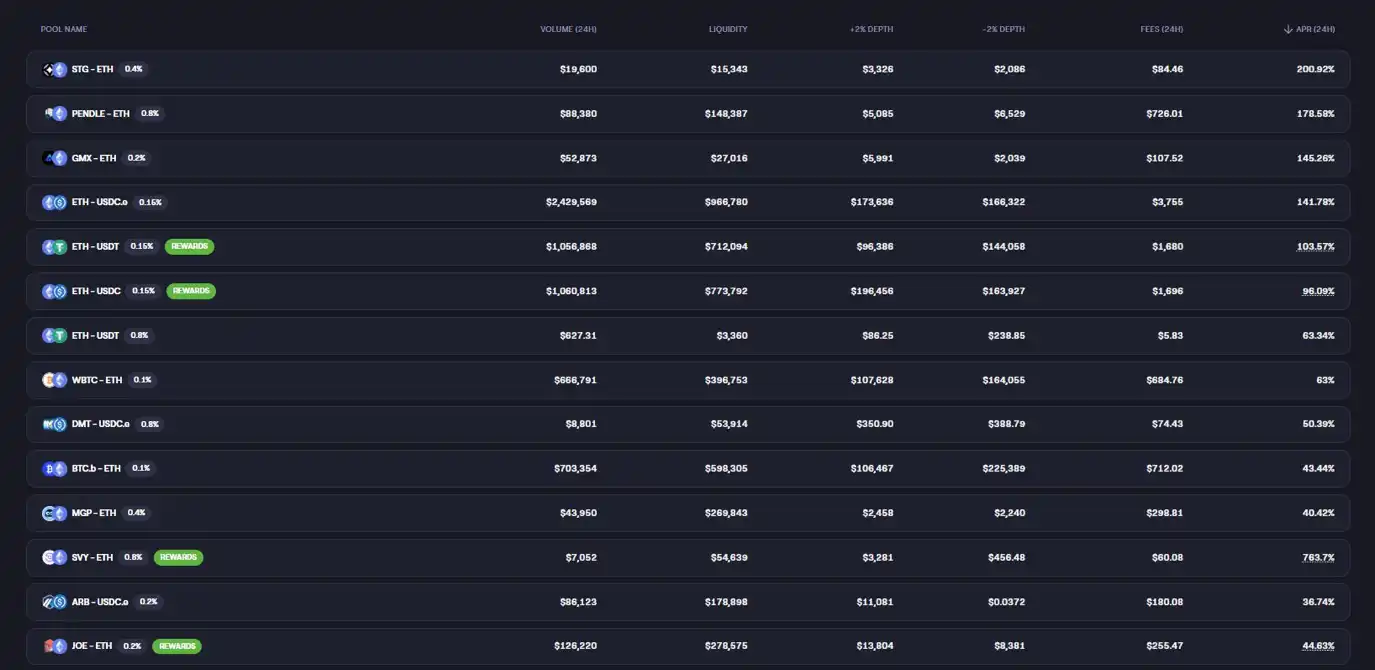Click the GMX-ETH token pair icon
1375x670 pixels.
pos(54,158)
